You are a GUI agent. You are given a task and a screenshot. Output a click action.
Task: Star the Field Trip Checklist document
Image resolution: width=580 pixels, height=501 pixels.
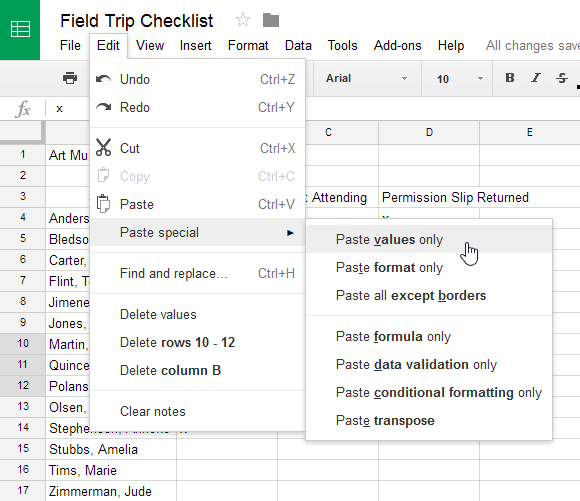point(243,20)
